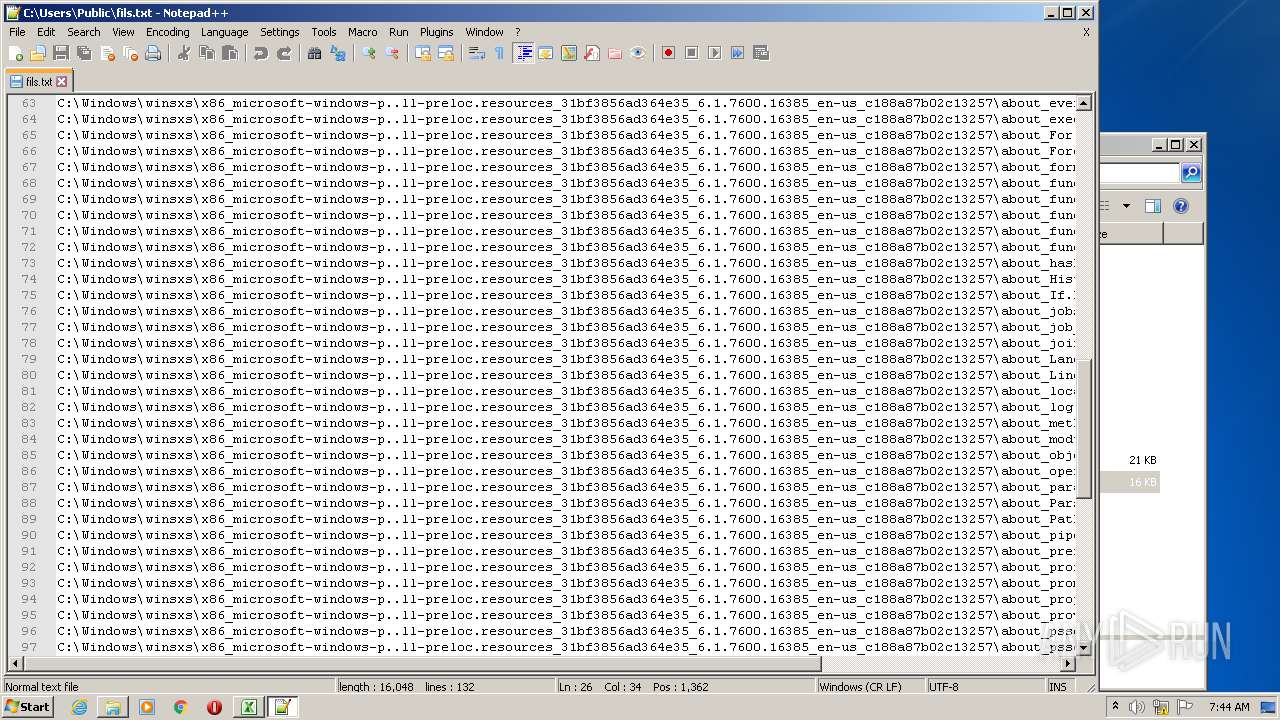Open the Search menu

pos(83,32)
